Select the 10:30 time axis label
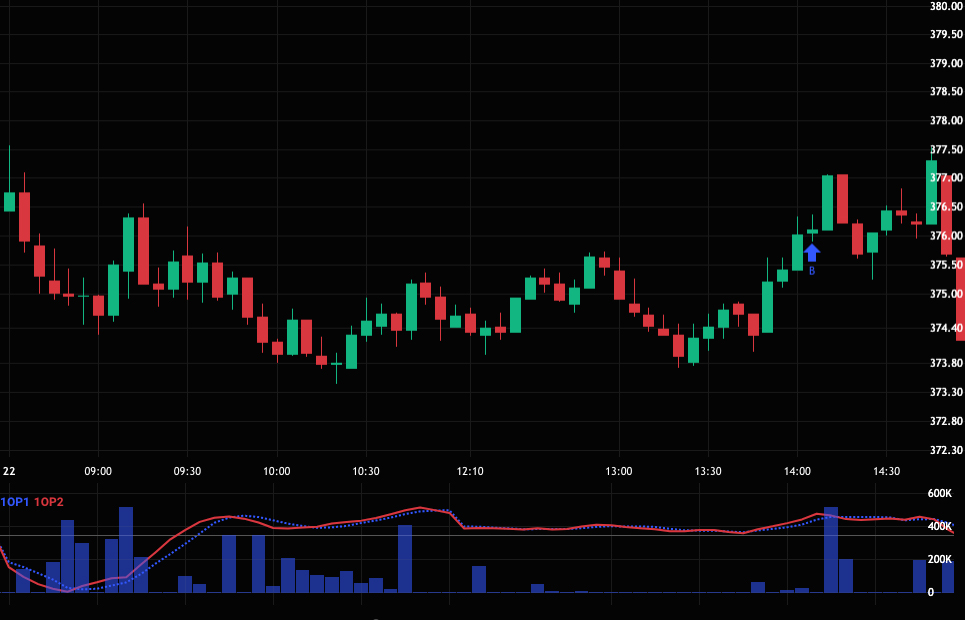Image resolution: width=965 pixels, height=620 pixels. (366, 471)
